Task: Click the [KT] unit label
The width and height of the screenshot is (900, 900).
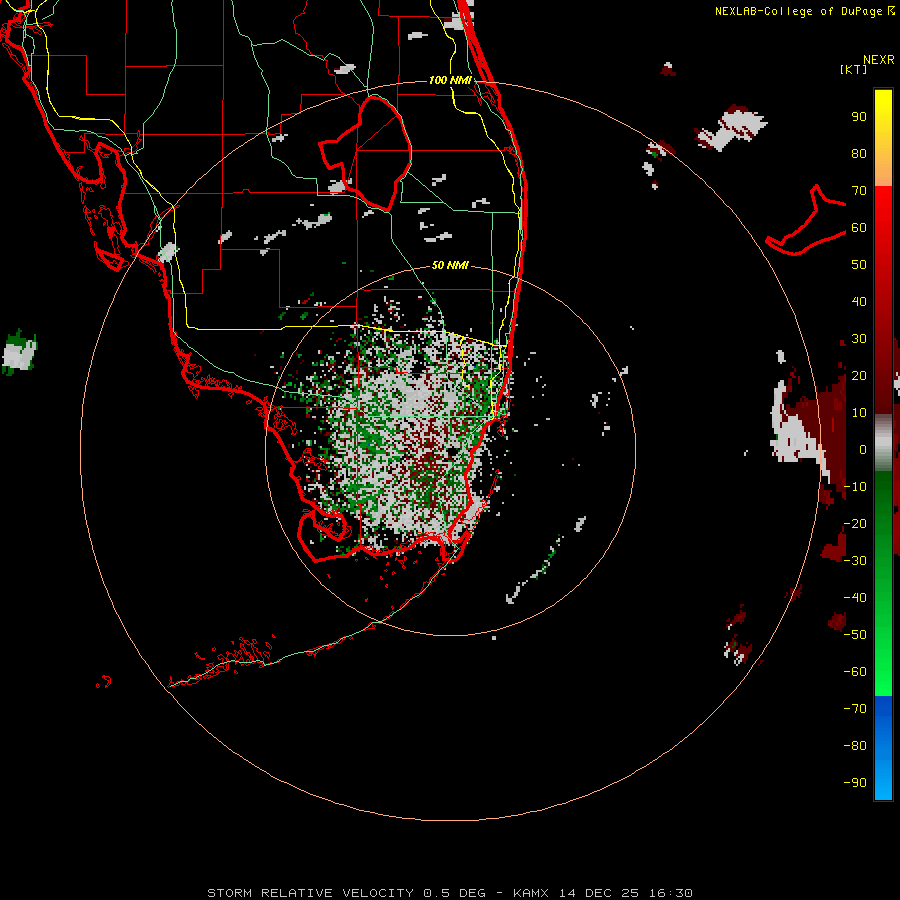Action: [x=854, y=69]
